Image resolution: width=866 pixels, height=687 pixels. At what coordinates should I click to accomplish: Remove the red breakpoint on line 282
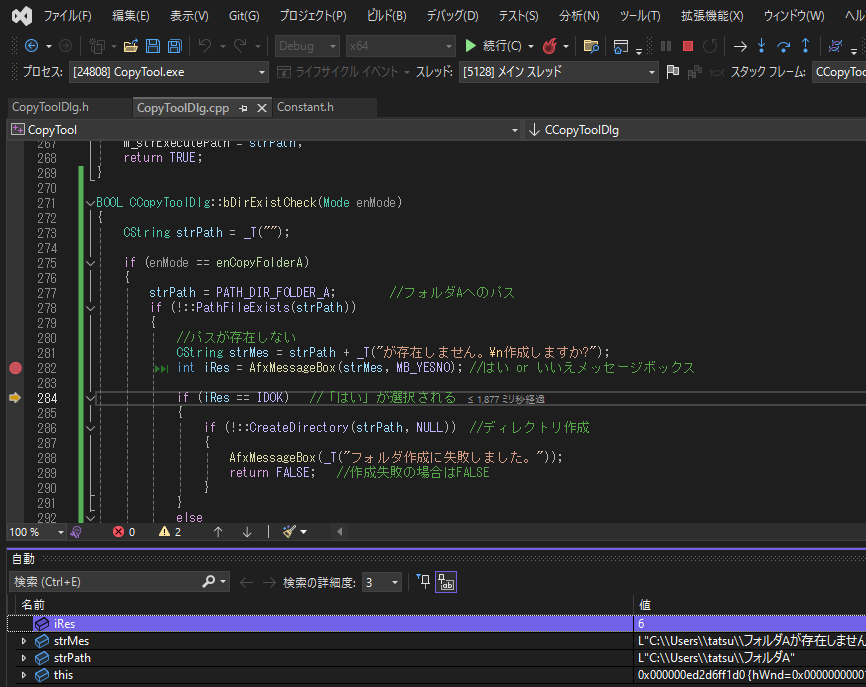point(15,368)
